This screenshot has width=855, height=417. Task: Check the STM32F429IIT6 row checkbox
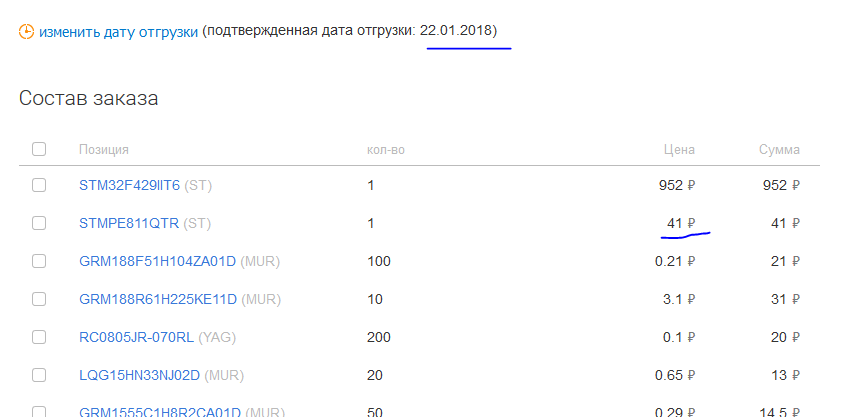pyautogui.click(x=39, y=185)
